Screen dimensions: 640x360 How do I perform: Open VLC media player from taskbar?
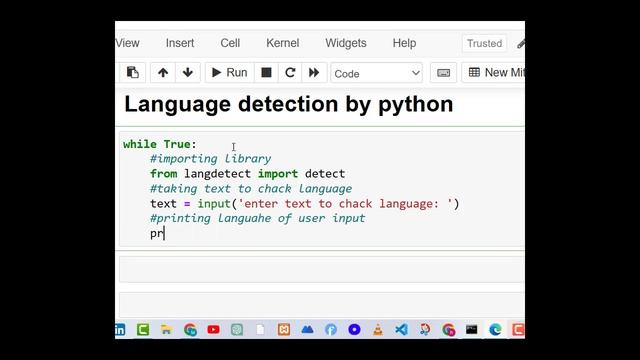pyautogui.click(x=378, y=329)
